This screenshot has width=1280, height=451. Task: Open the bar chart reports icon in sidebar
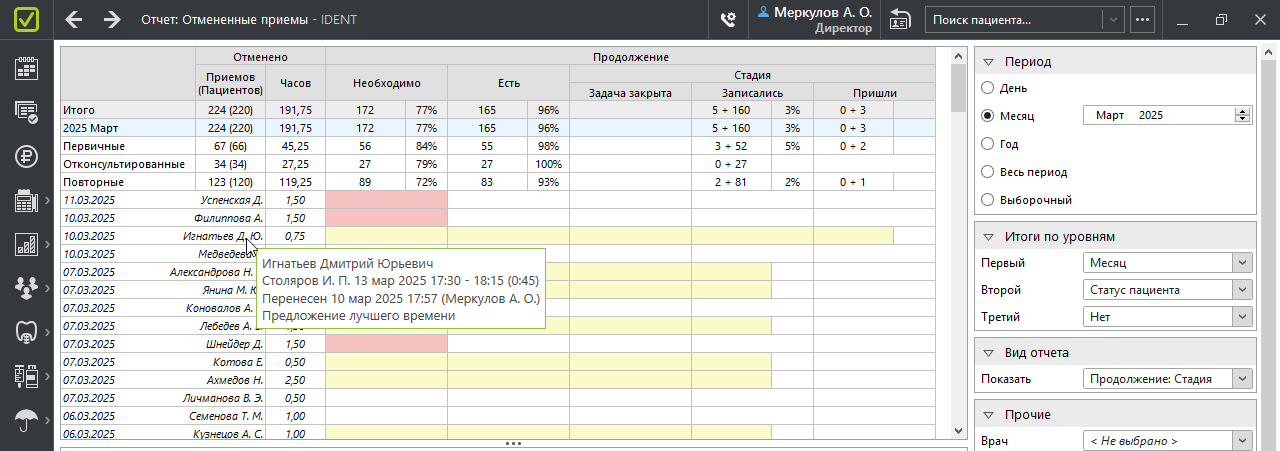[x=27, y=244]
